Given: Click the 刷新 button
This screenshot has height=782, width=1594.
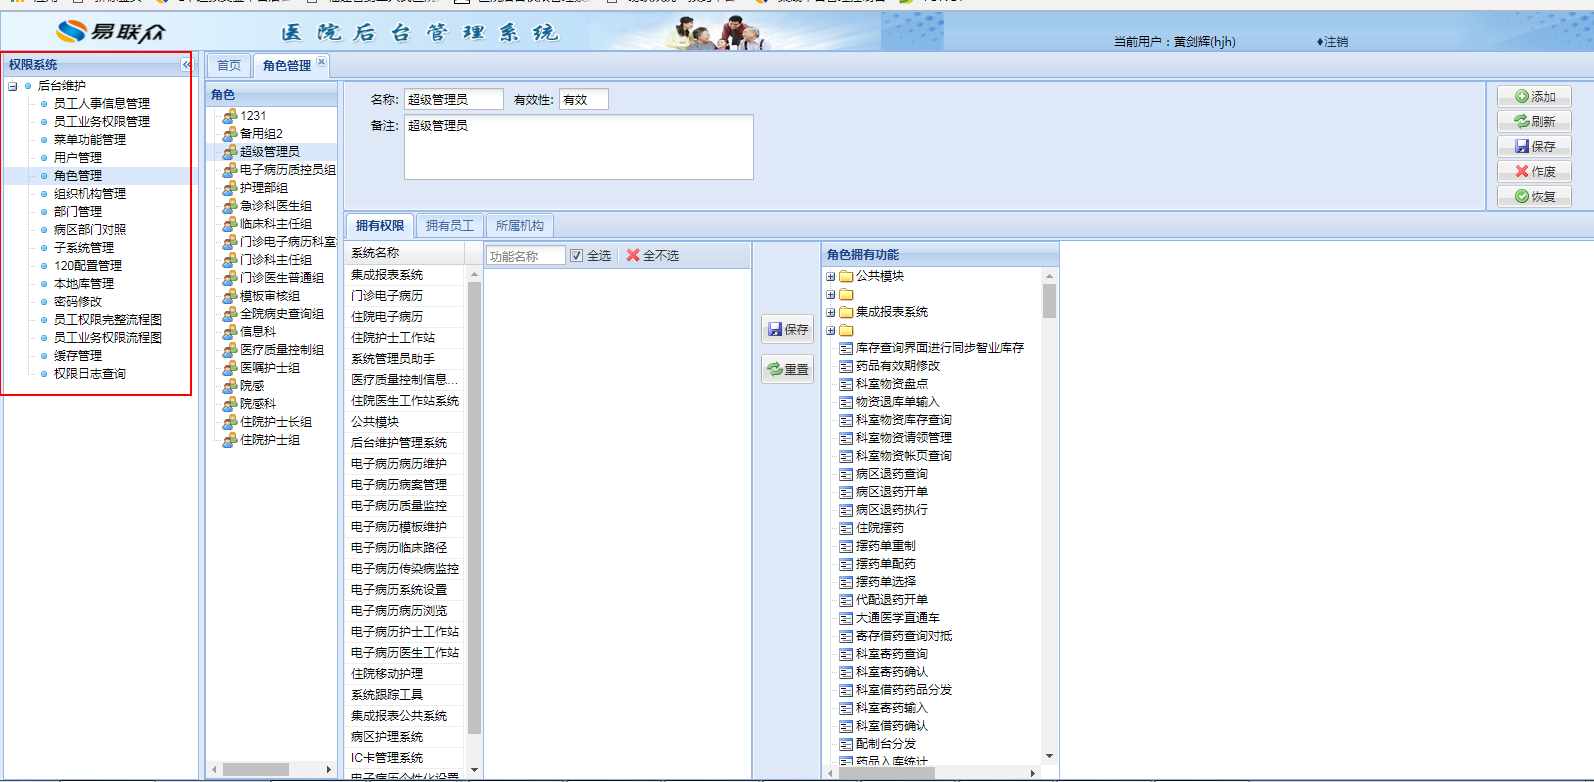Looking at the screenshot, I should point(1535,122).
